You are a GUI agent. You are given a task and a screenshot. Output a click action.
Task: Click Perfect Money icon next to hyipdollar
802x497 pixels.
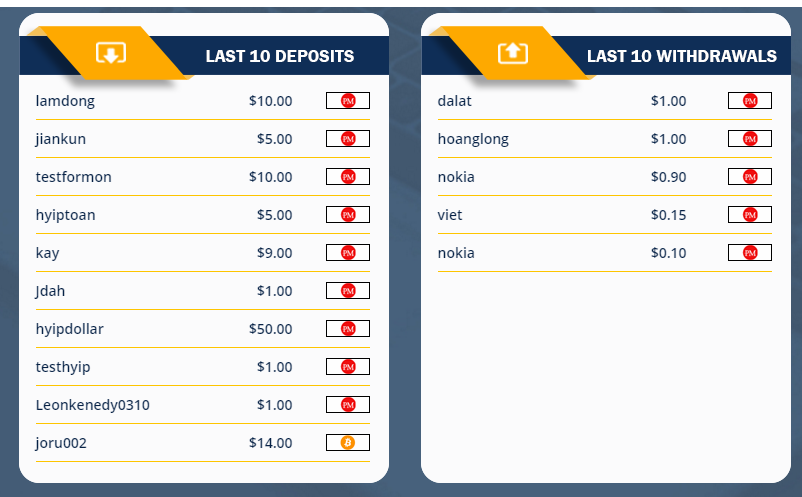point(348,329)
